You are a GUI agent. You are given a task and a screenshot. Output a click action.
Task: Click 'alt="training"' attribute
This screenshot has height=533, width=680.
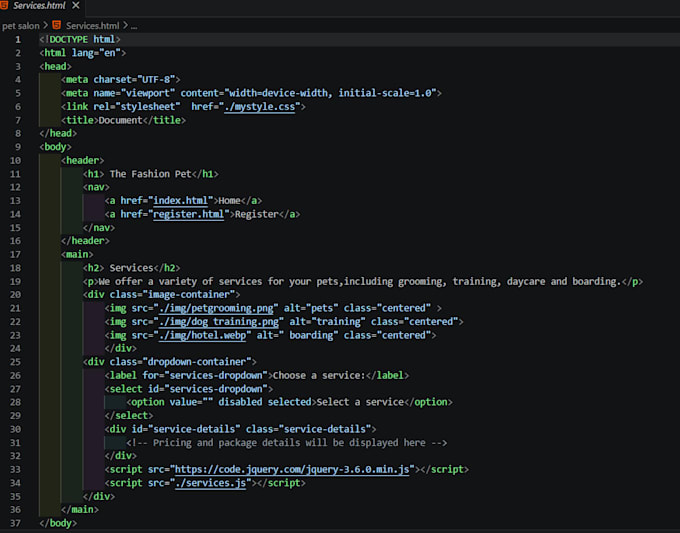click(x=327, y=322)
